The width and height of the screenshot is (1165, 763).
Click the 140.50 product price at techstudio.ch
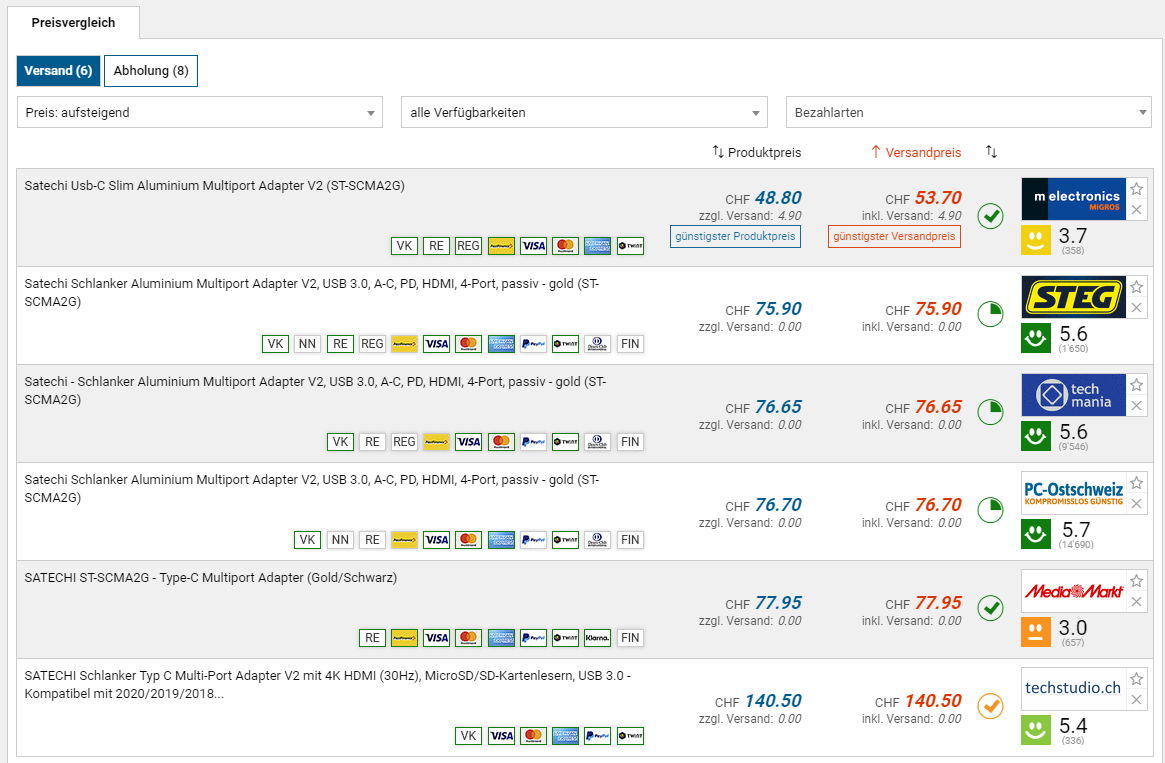(x=772, y=701)
